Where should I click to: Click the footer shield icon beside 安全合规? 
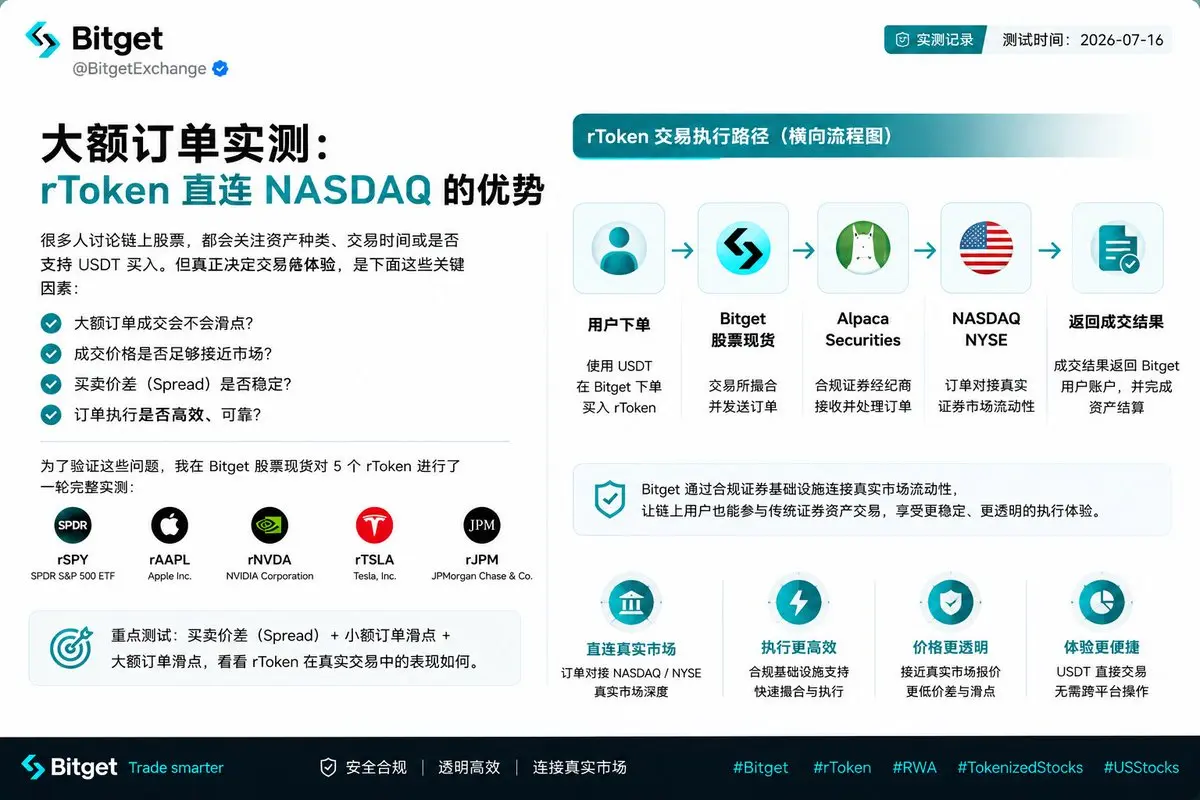[x=328, y=768]
